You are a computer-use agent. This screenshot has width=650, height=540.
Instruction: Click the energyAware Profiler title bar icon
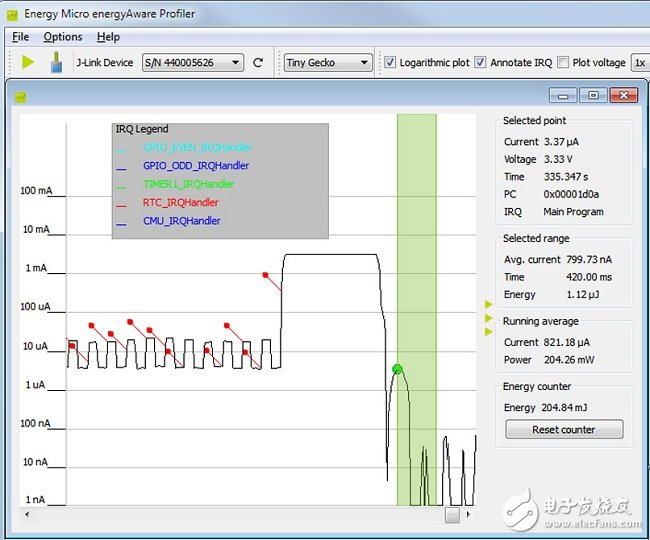(13, 13)
